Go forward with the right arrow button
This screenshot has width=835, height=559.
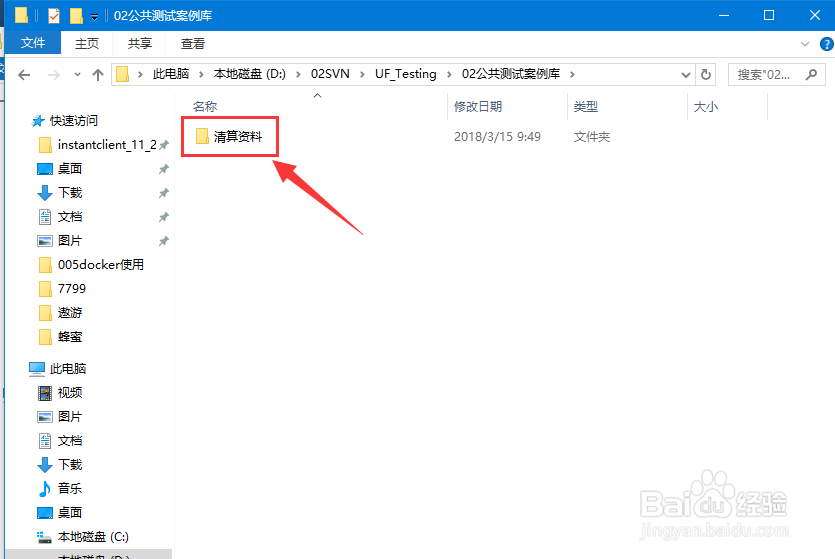53,75
